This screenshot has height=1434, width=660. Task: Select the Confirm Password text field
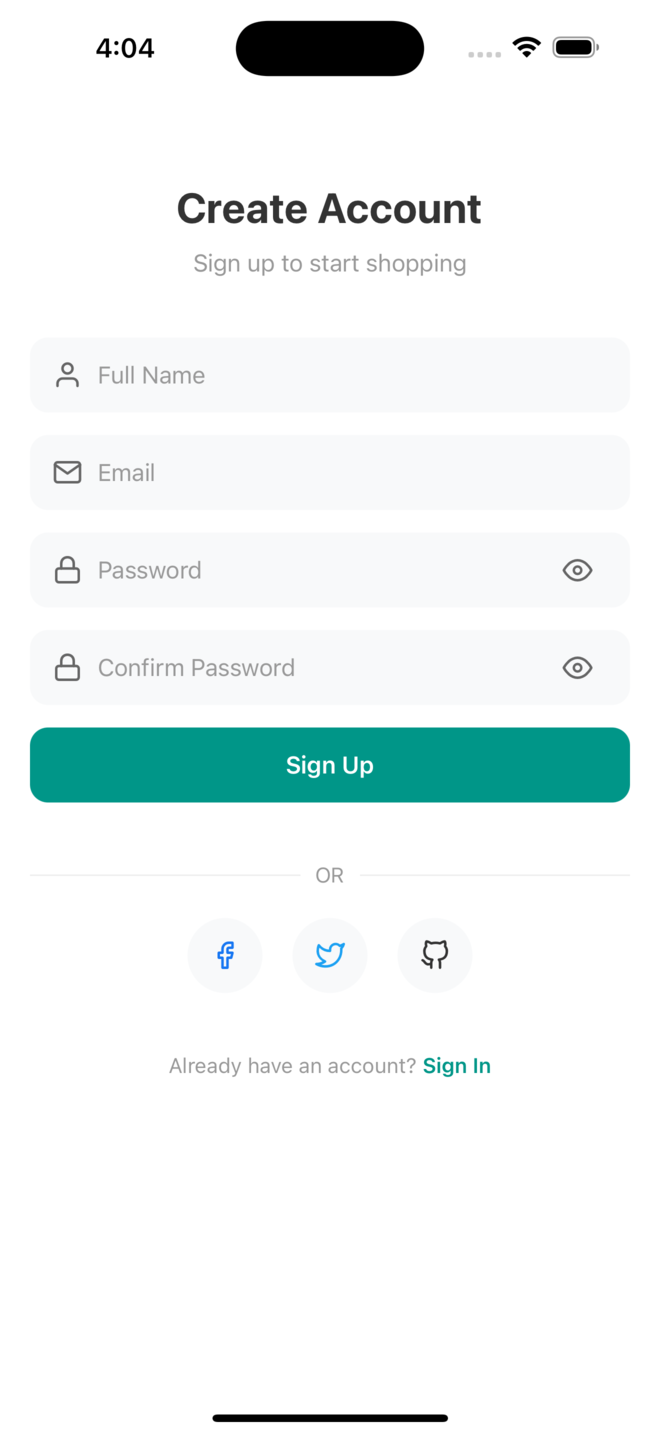point(320,667)
